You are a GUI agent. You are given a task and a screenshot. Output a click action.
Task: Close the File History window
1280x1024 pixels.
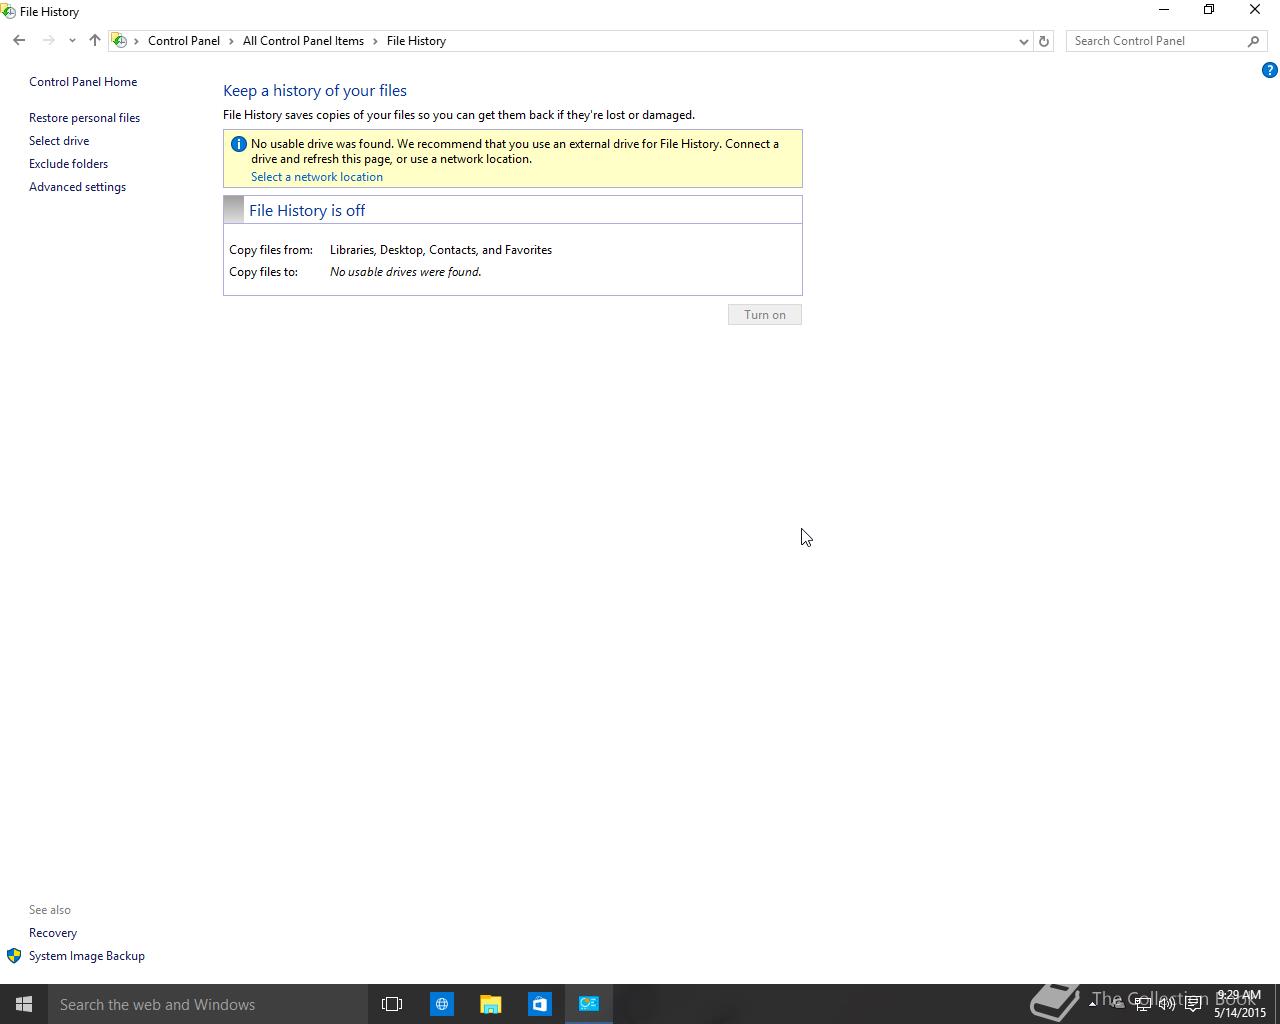click(x=1255, y=10)
